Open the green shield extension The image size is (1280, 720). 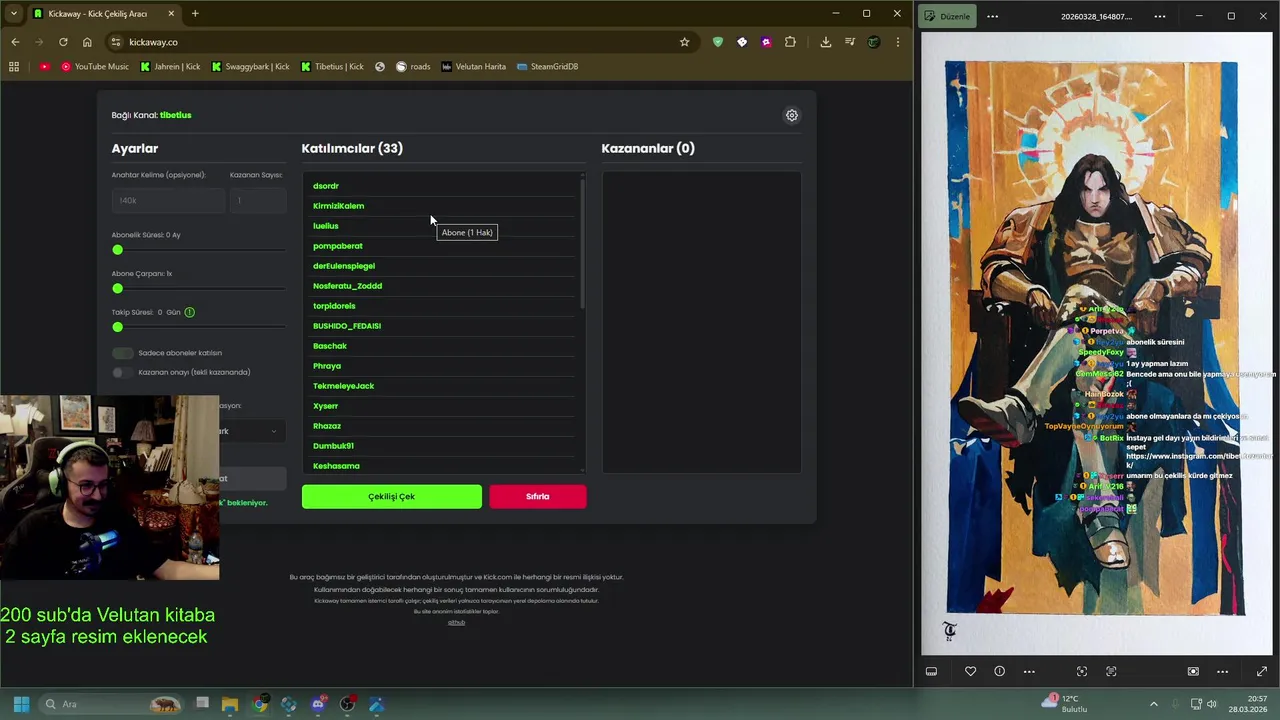tap(717, 42)
